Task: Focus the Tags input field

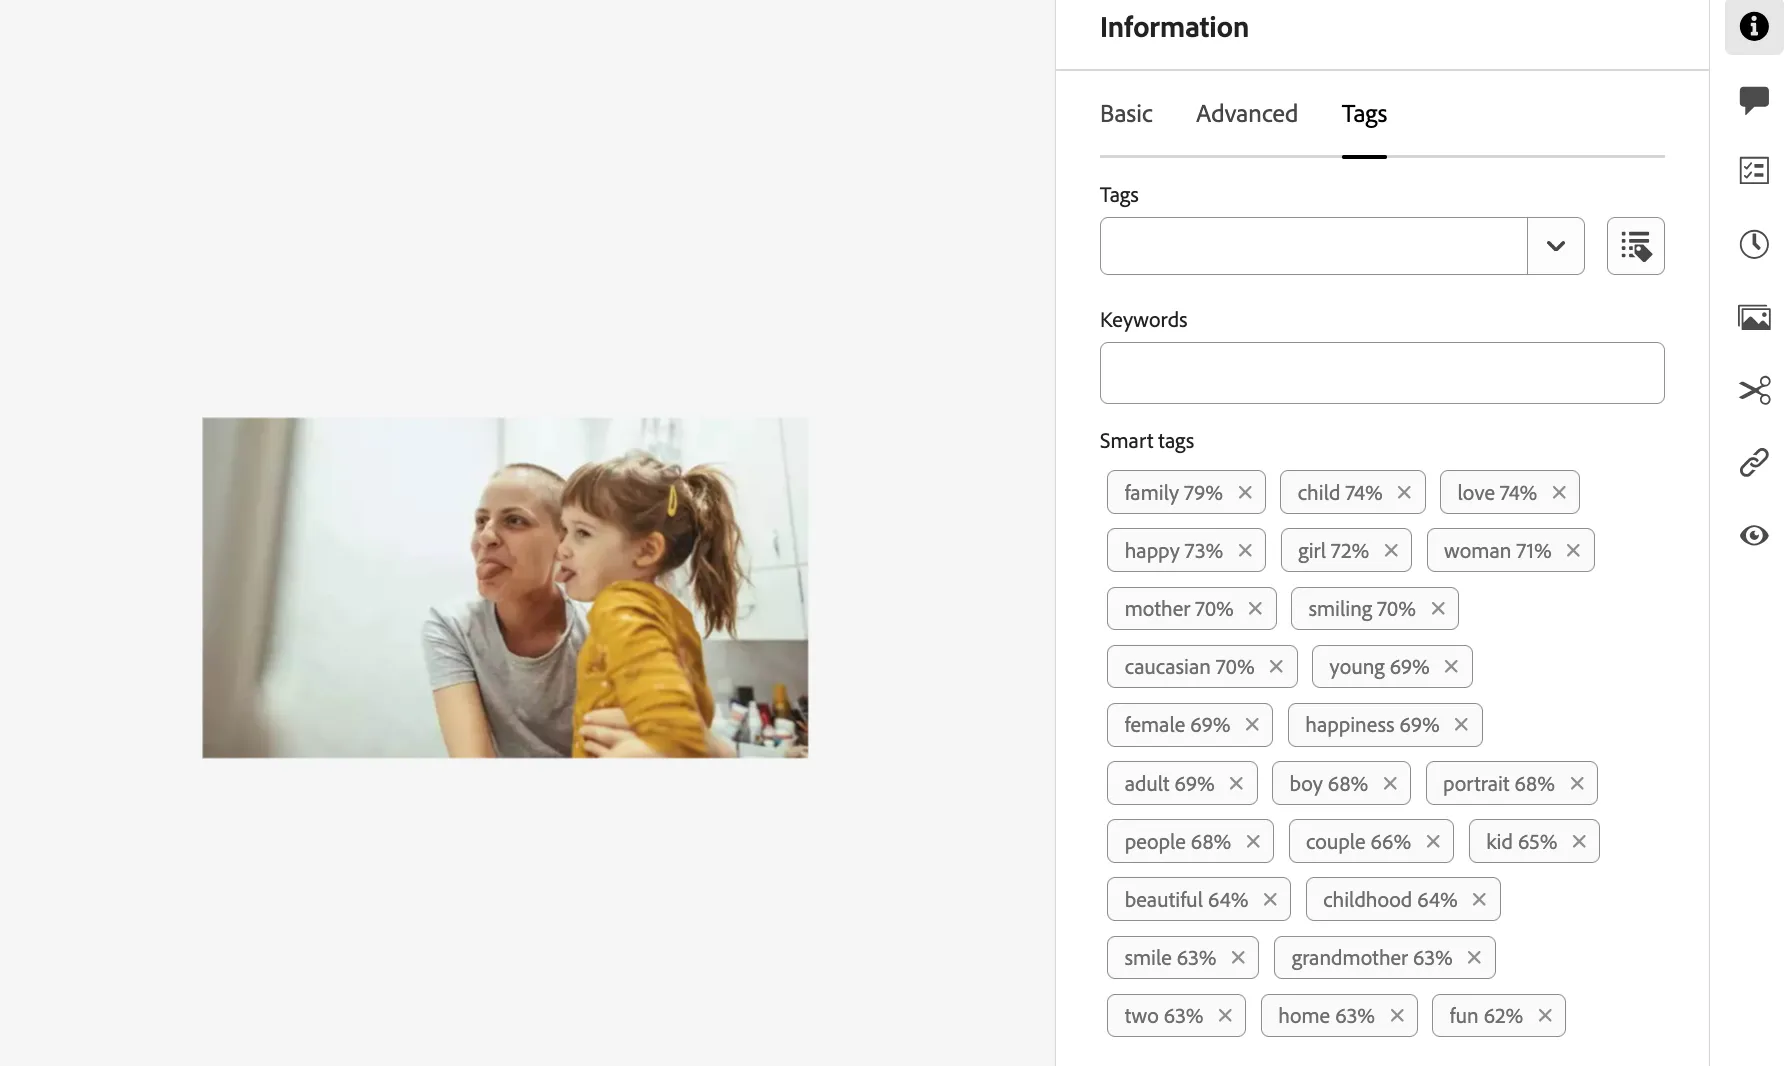Action: pyautogui.click(x=1313, y=246)
